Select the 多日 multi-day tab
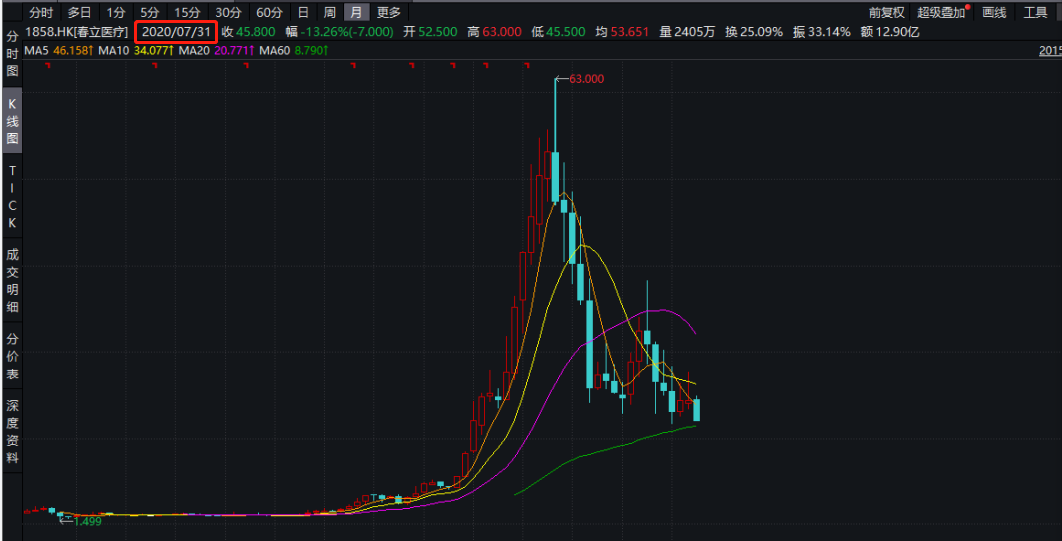The width and height of the screenshot is (1062, 541). pos(79,12)
